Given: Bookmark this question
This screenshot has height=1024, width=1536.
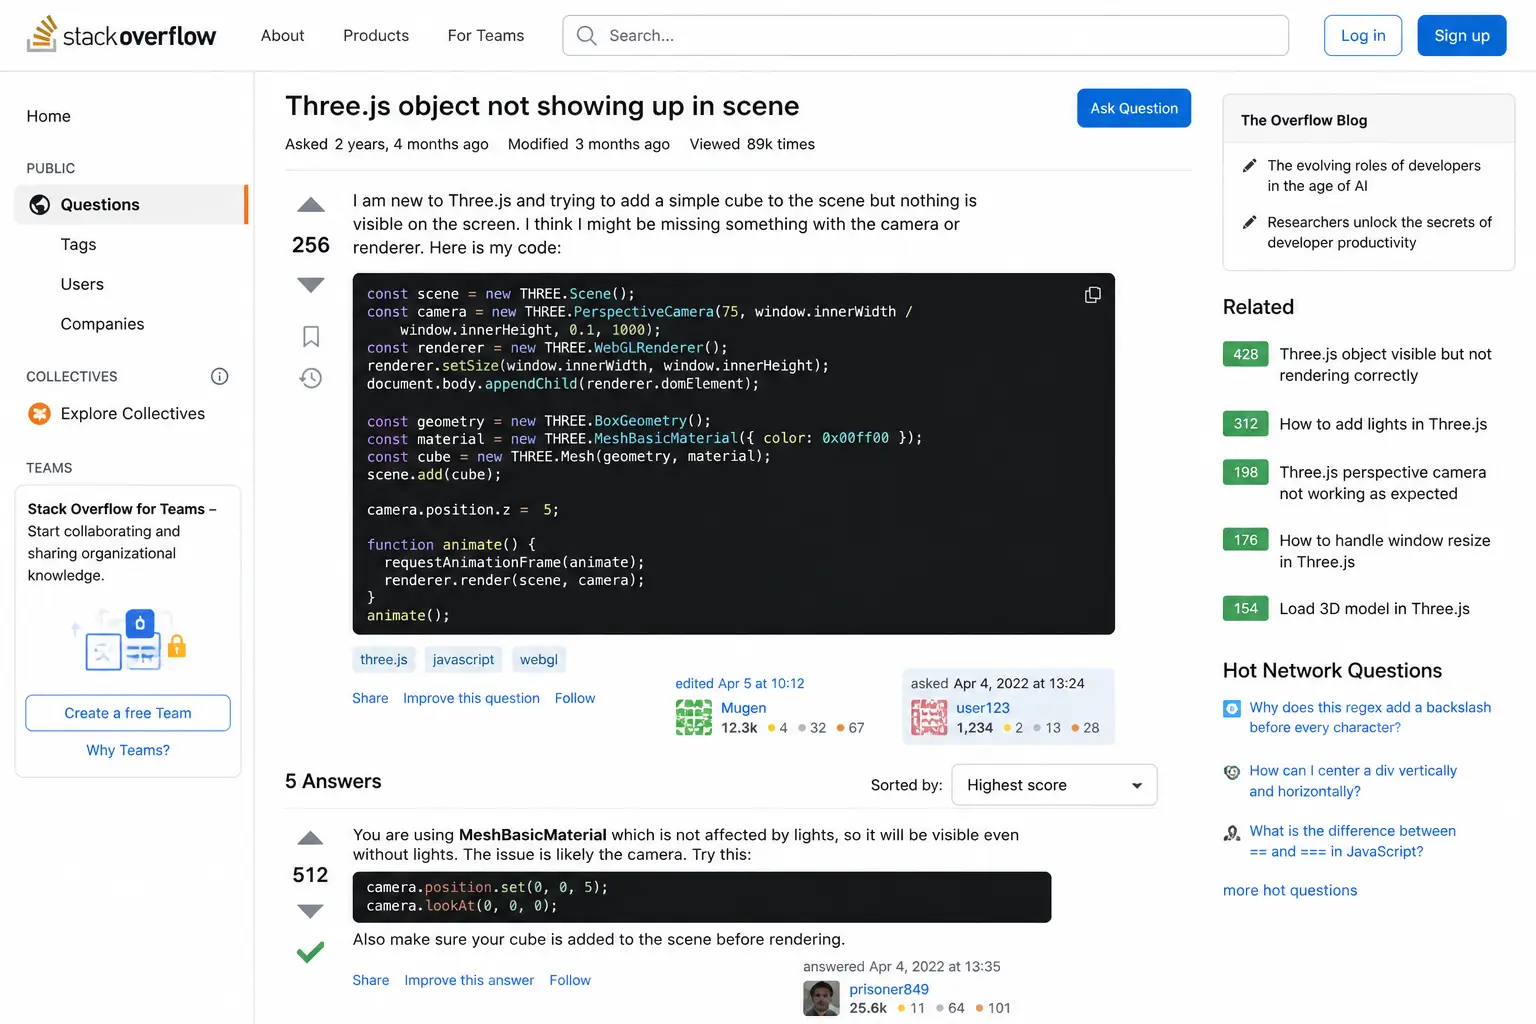Looking at the screenshot, I should [311, 336].
